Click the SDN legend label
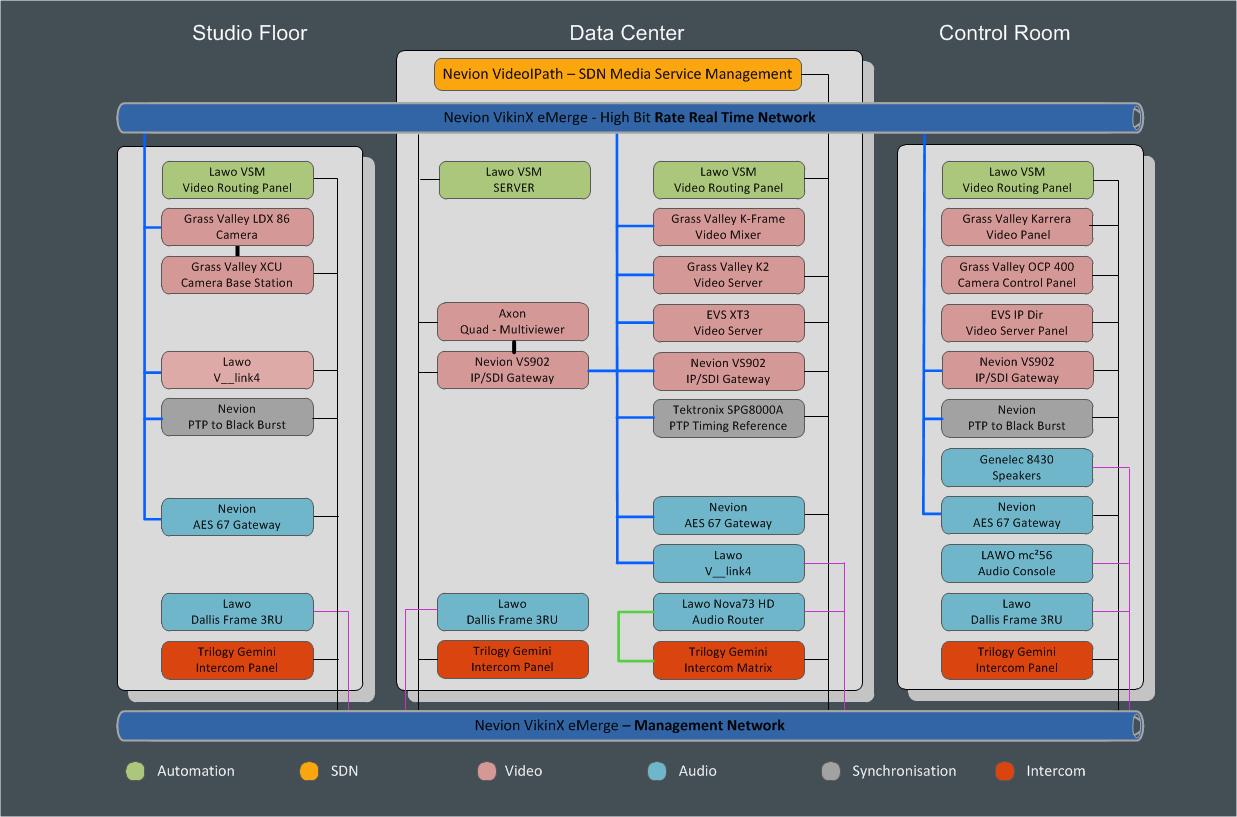This screenshot has height=817, width=1237. (344, 771)
